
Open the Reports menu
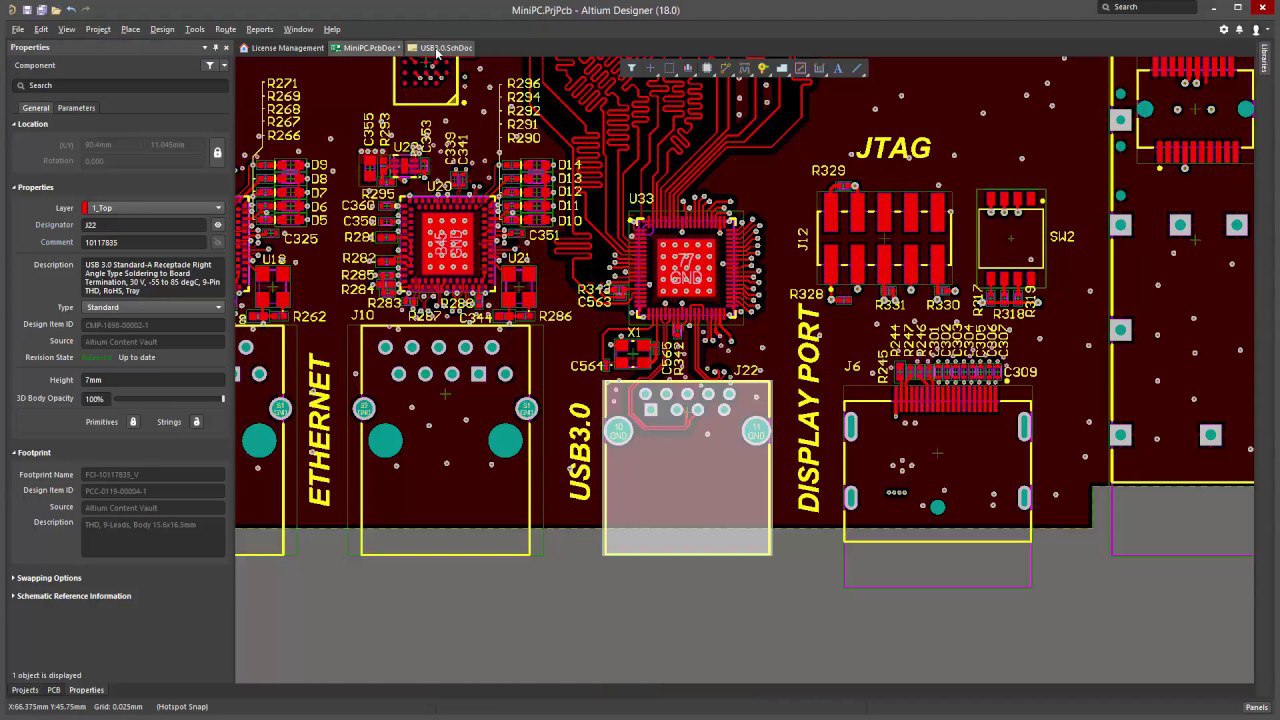(259, 29)
